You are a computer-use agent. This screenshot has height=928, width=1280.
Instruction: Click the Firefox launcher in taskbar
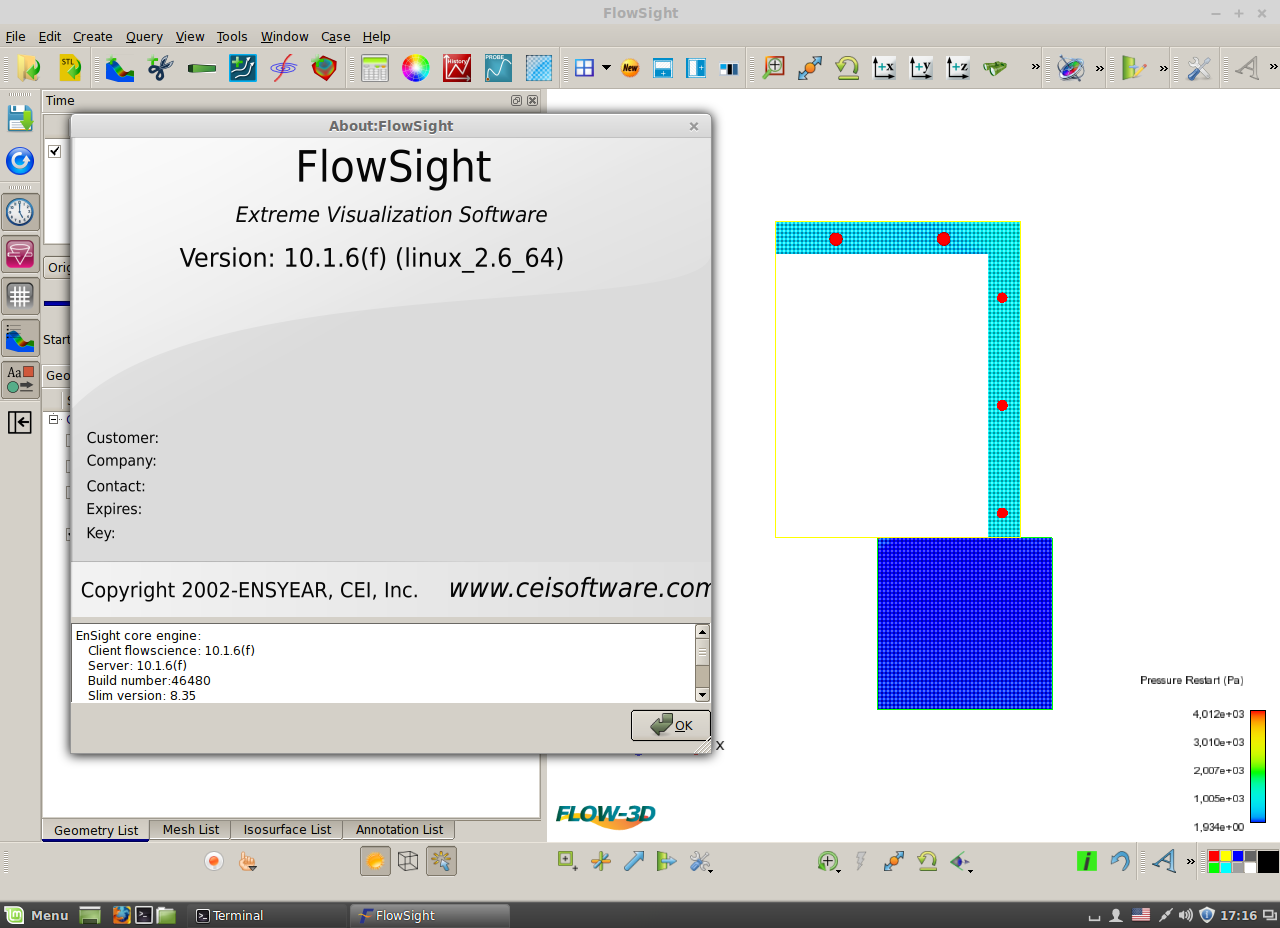click(122, 915)
